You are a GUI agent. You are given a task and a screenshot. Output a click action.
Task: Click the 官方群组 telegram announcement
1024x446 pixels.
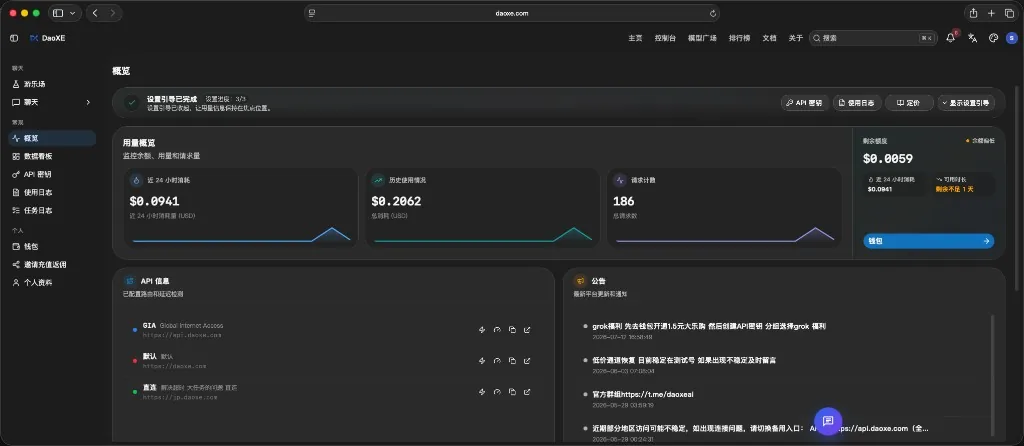(x=643, y=394)
